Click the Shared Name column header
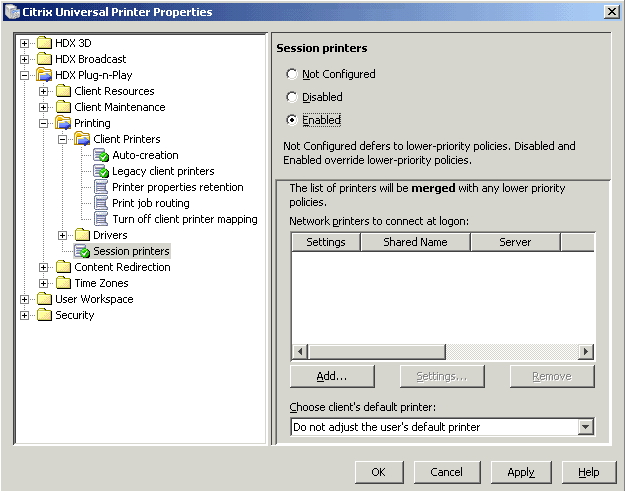This screenshot has height=491, width=625. (415, 242)
